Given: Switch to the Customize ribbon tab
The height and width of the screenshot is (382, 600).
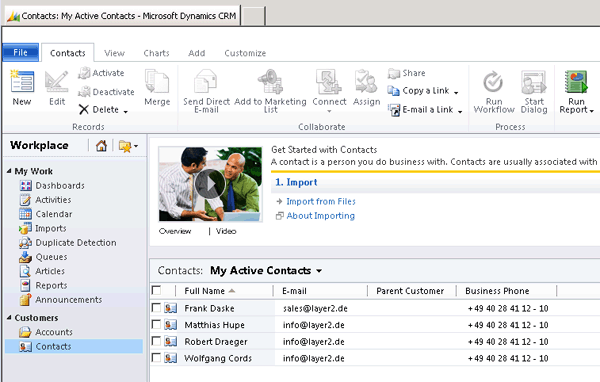Looking at the screenshot, I should [245, 53].
